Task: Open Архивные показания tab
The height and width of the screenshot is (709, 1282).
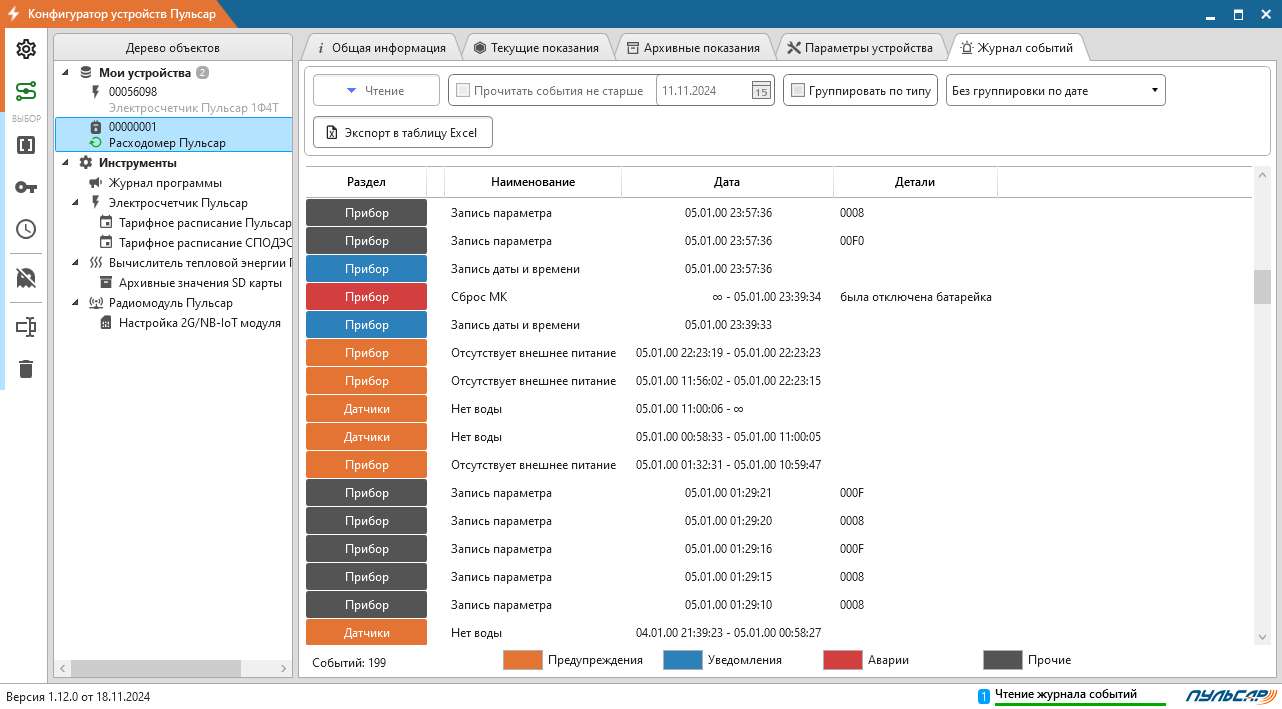Action: 694,47
